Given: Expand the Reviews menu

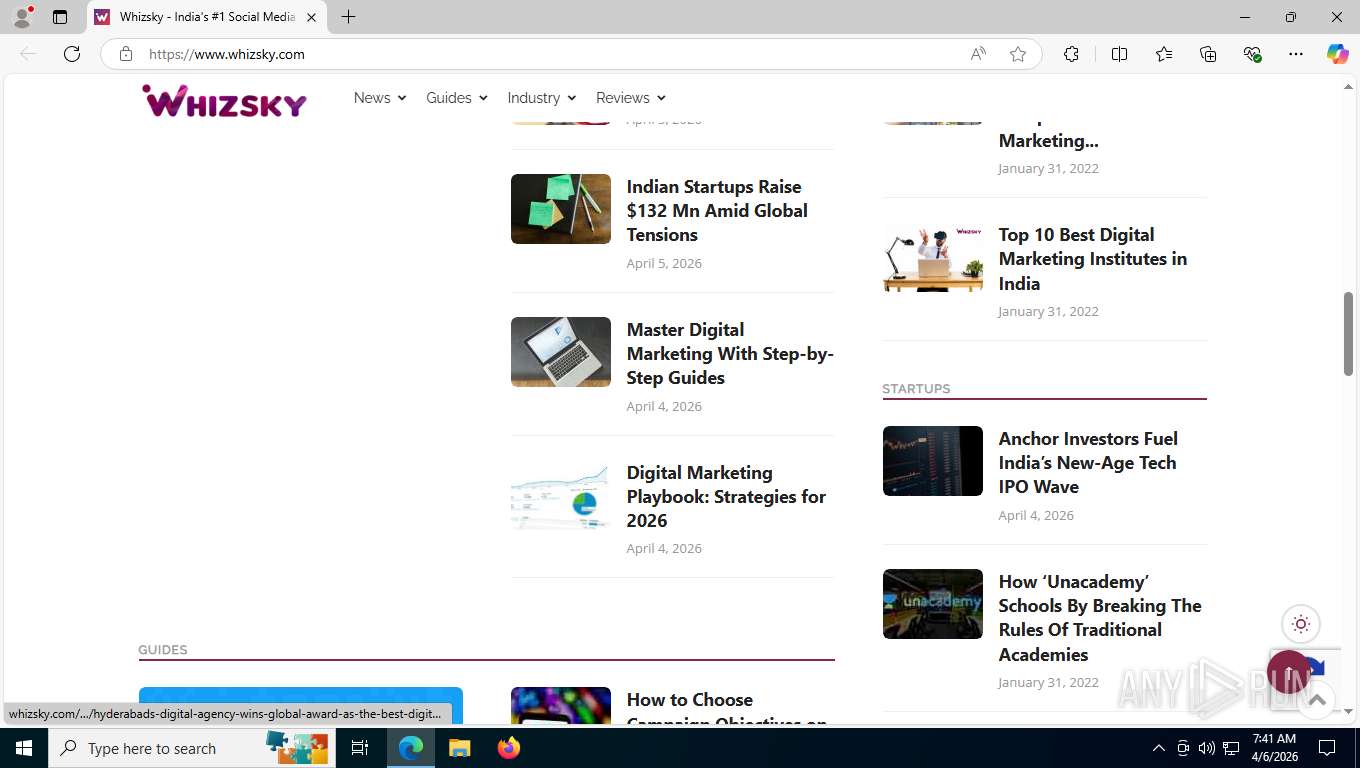Looking at the screenshot, I should (631, 98).
